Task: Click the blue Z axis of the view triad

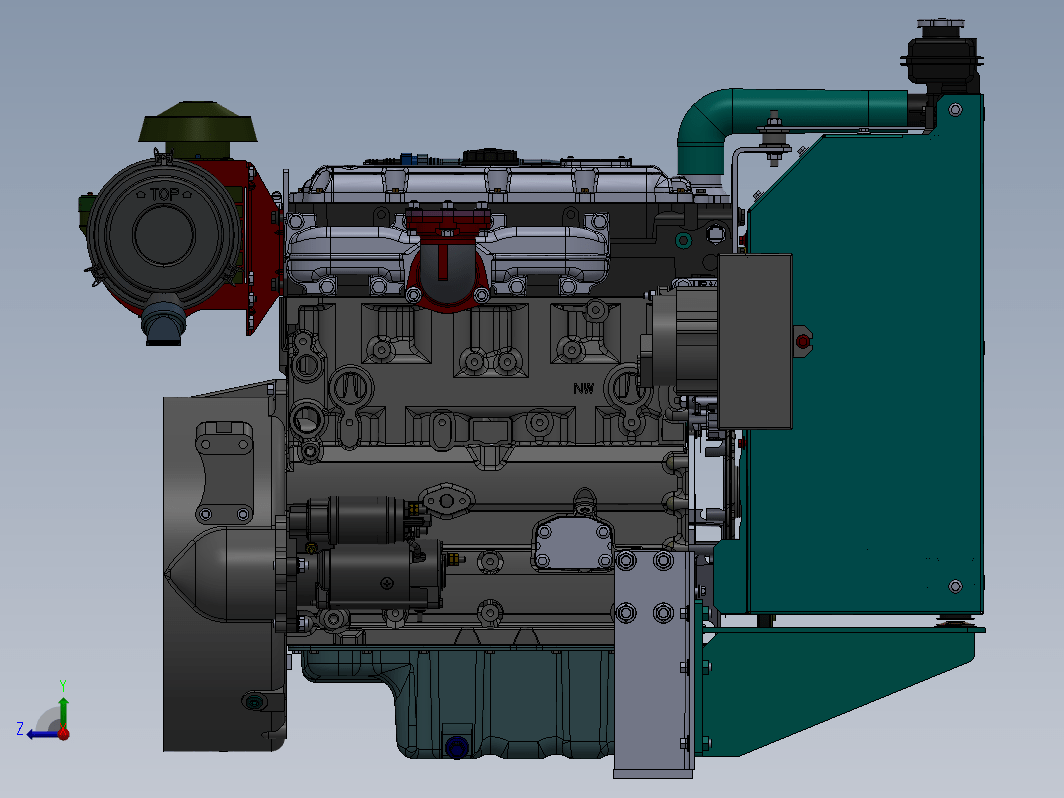Action: (x=42, y=734)
